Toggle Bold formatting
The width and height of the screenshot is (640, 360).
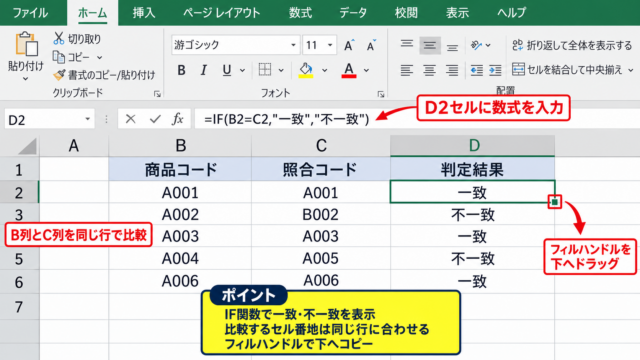click(181, 70)
